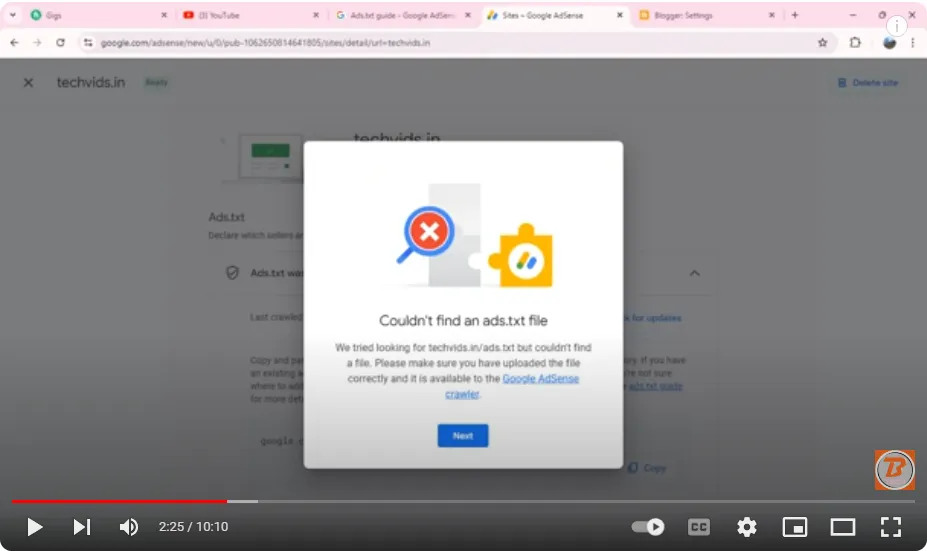Open the Chrome profile avatar
The image size is (927, 551).
coord(889,43)
